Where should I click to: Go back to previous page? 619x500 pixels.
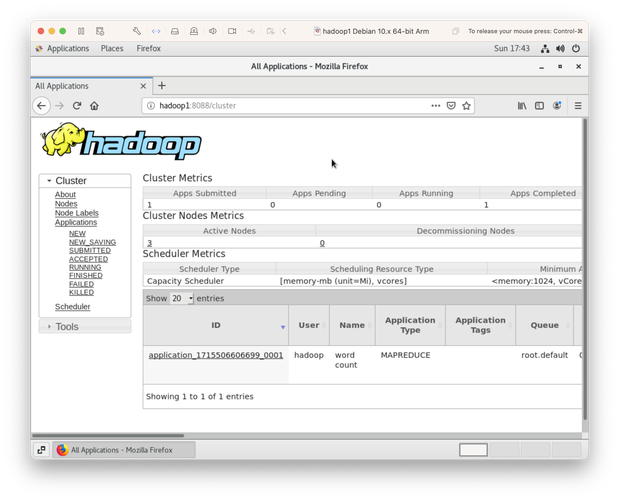point(41,106)
